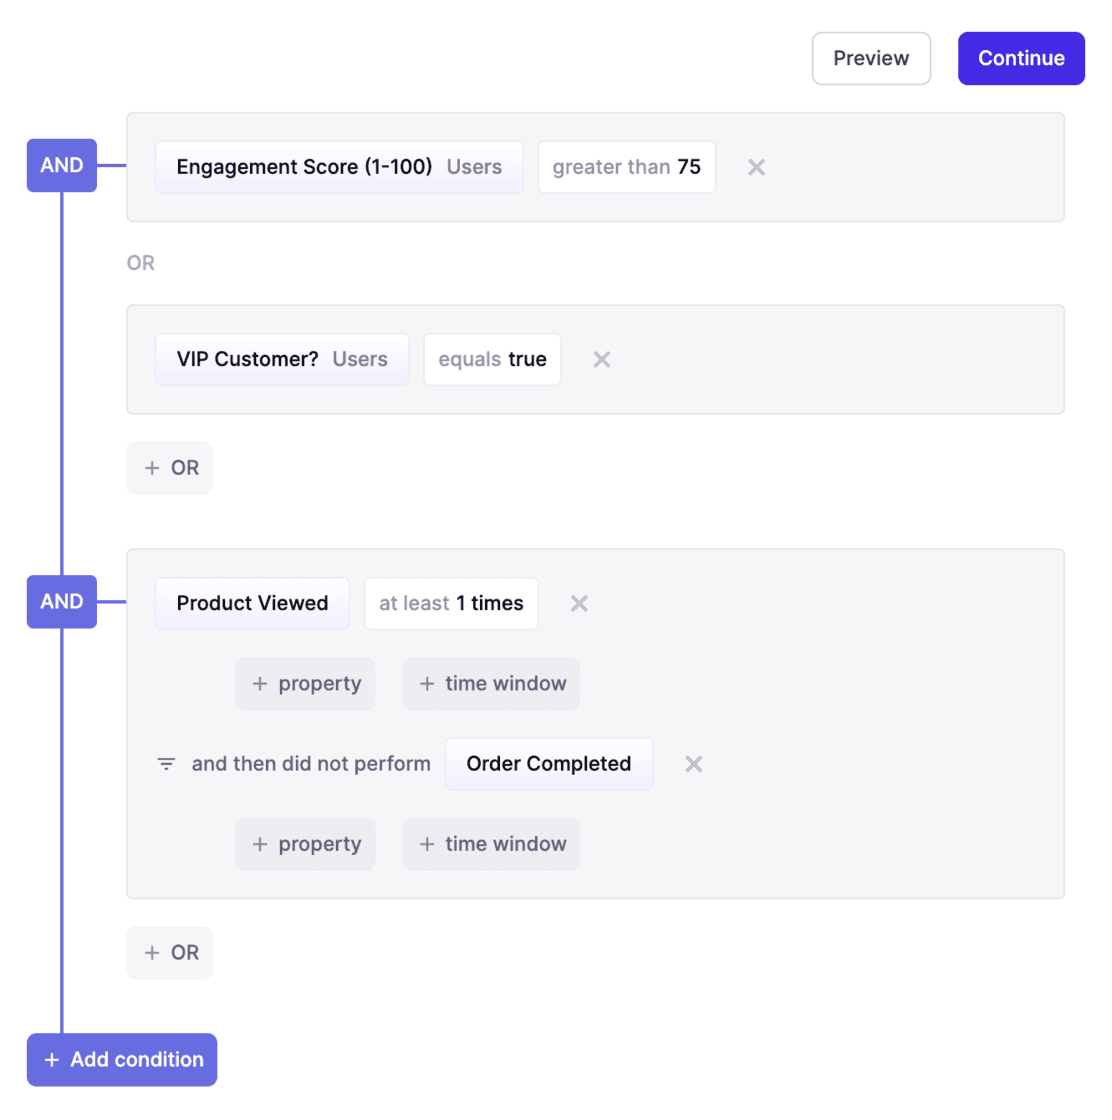Click the plus icon on the lower OR button
The width and height of the screenshot is (1112, 1120).
[152, 952]
